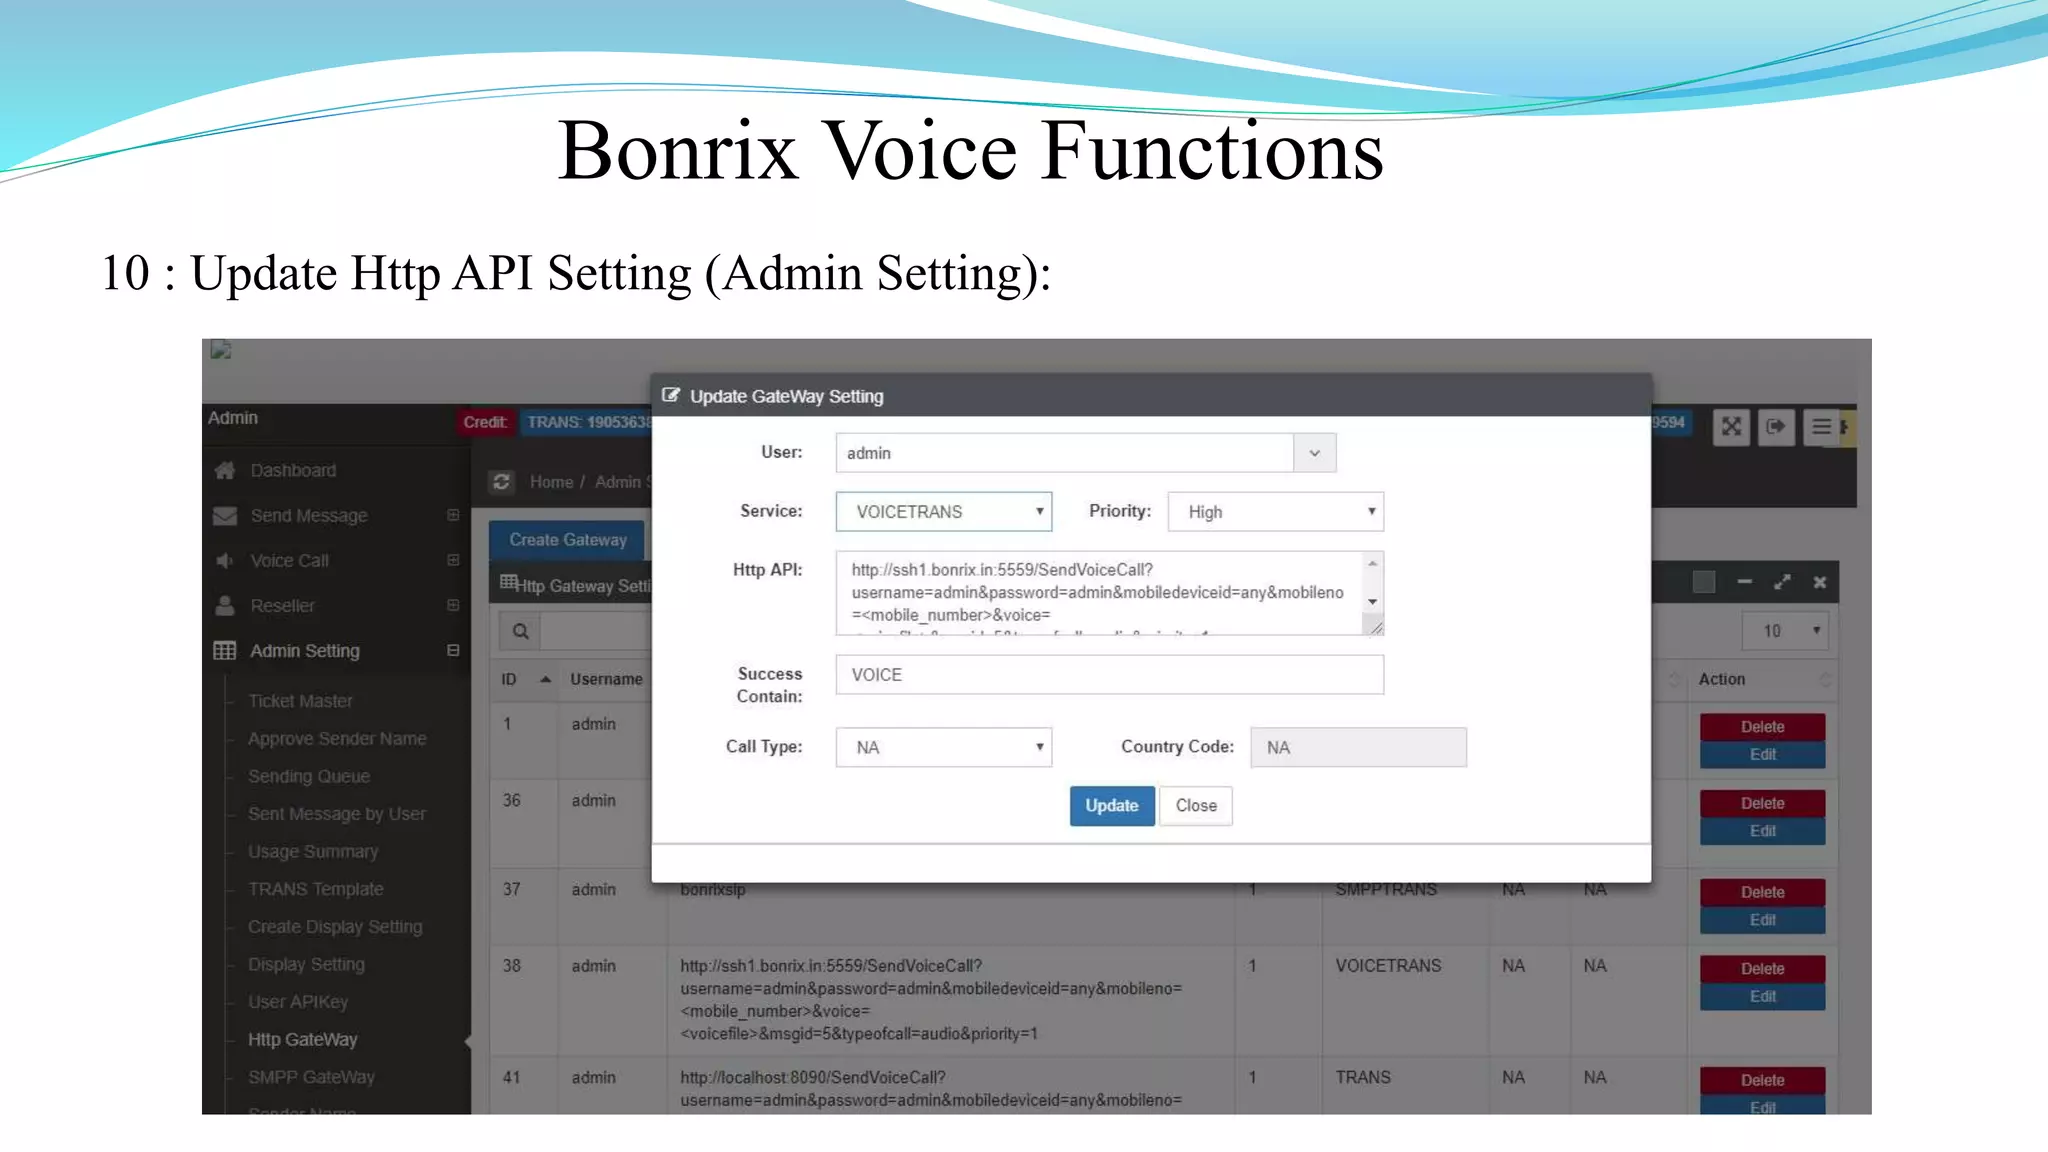The height and width of the screenshot is (1152, 2048).
Task: Edit gateway row with ID 38
Action: click(x=1762, y=997)
